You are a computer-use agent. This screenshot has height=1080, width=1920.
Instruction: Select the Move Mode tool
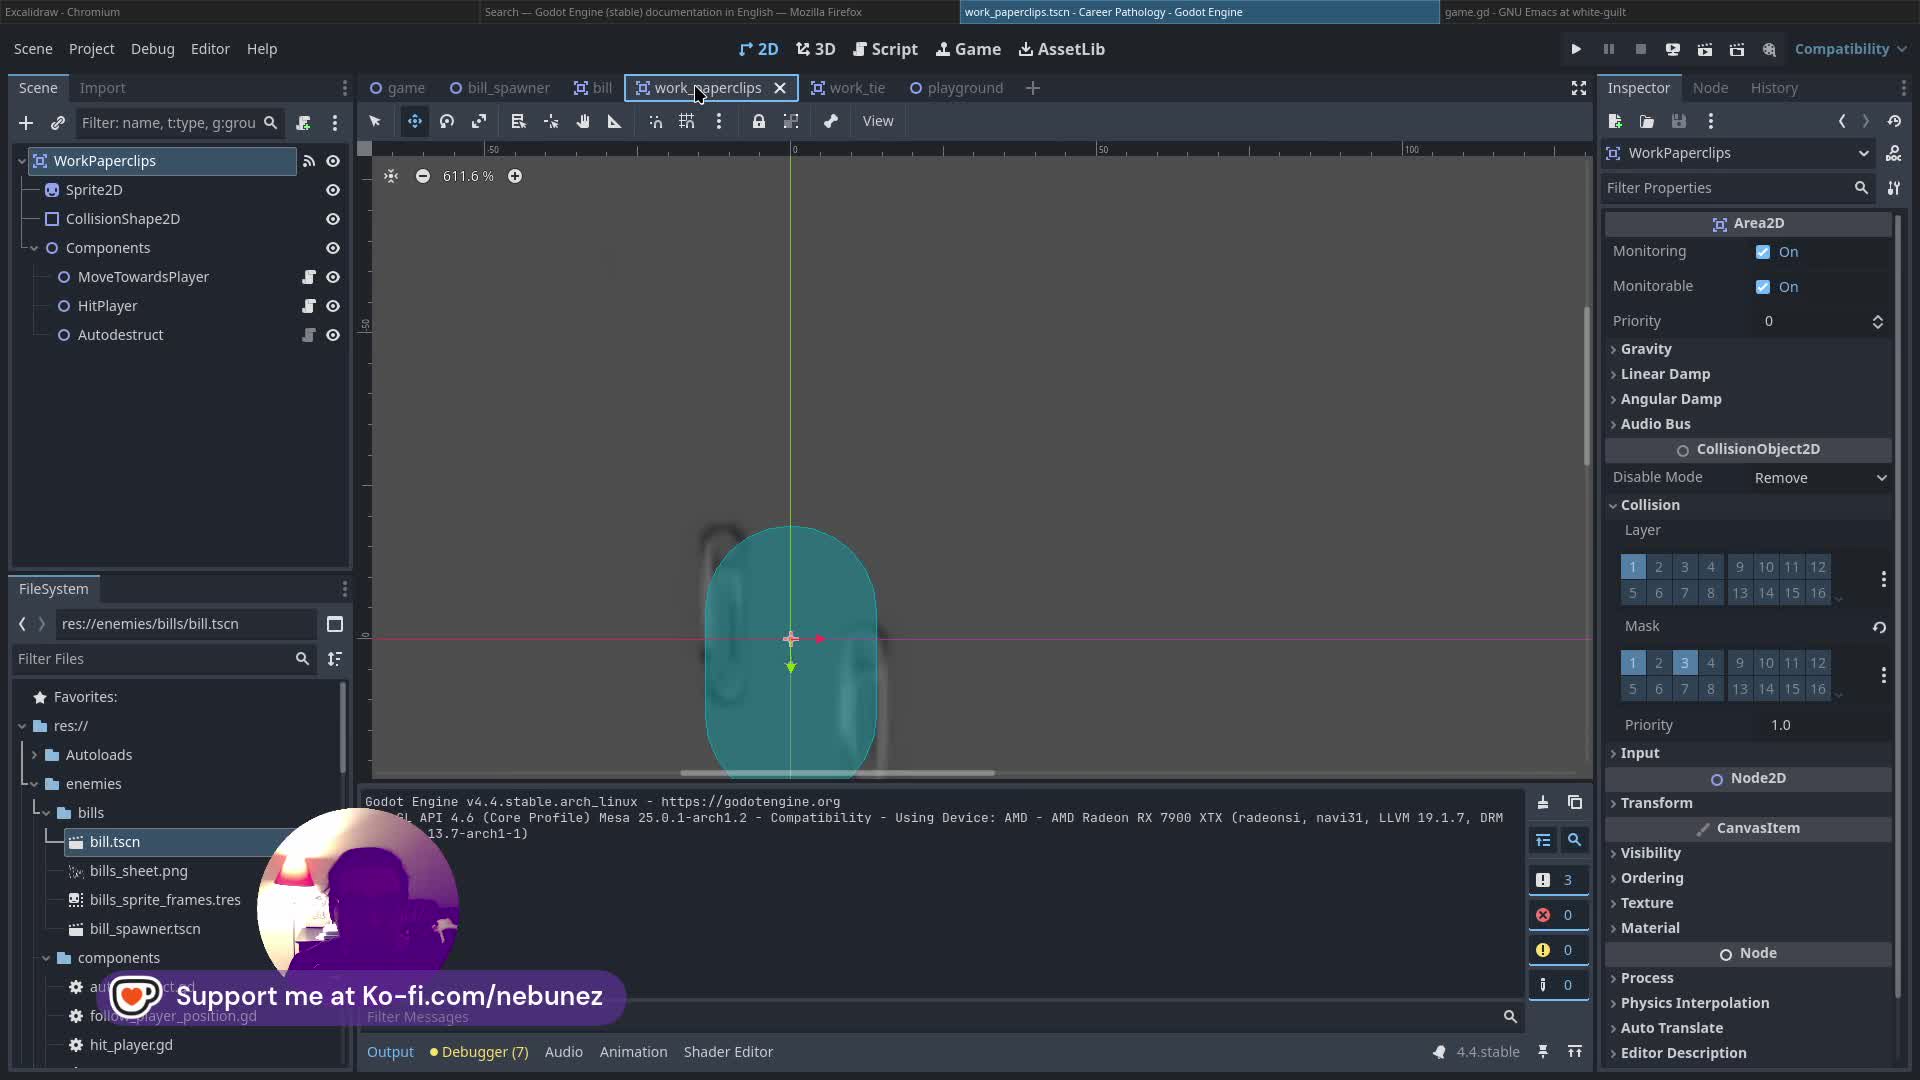coord(414,121)
